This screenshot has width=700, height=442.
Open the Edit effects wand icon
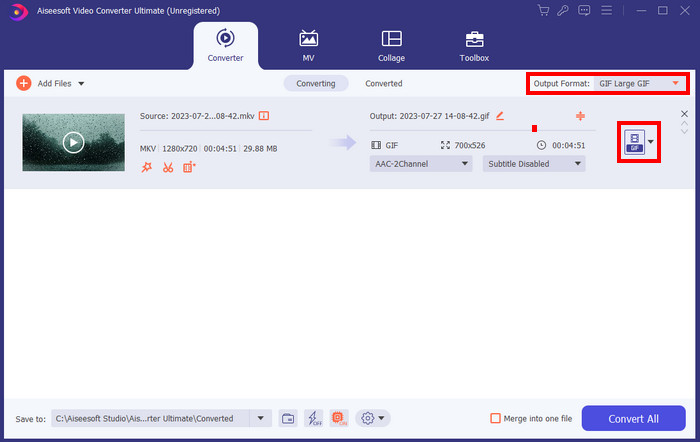tap(146, 167)
